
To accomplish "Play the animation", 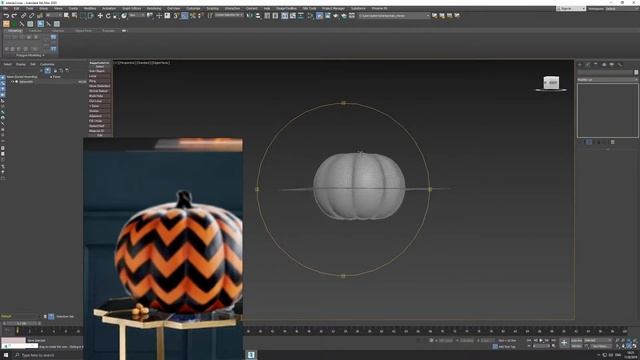I will pos(541,340).
